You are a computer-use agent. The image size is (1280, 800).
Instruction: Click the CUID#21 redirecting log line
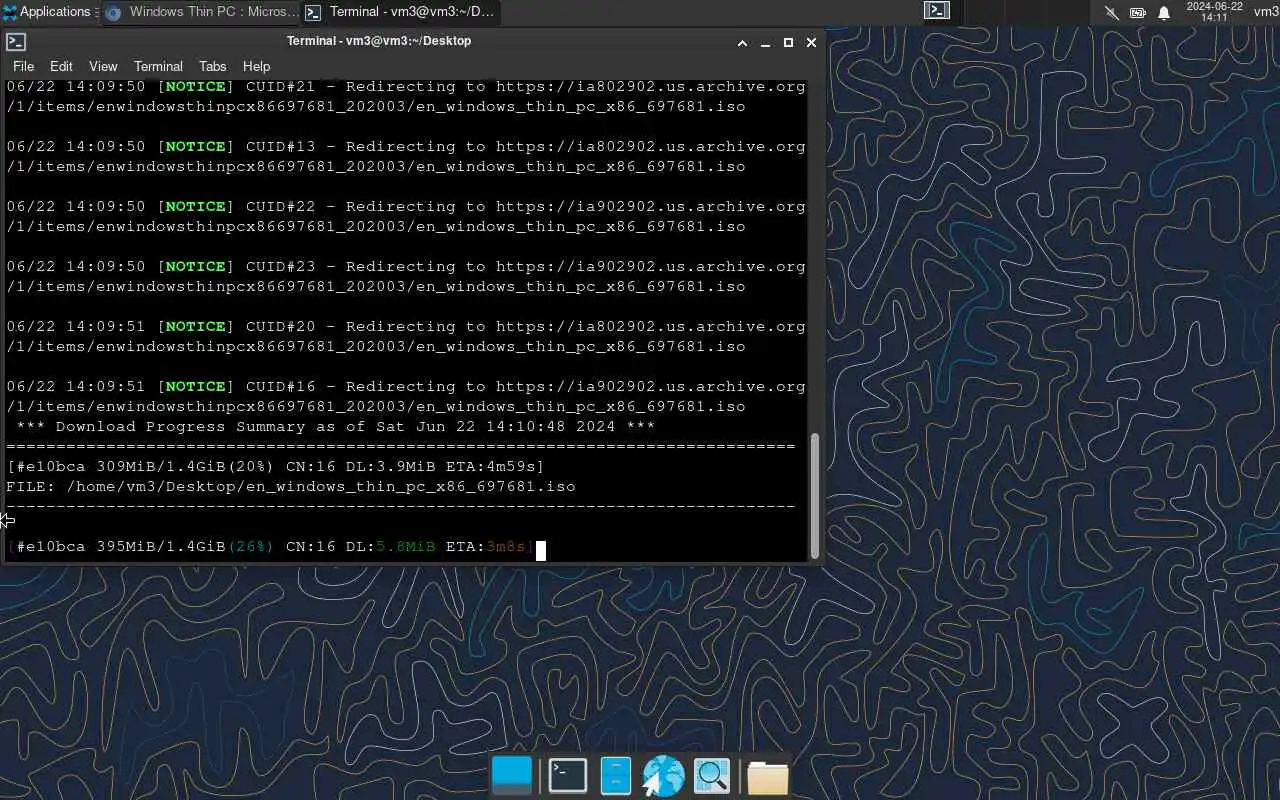click(x=406, y=97)
